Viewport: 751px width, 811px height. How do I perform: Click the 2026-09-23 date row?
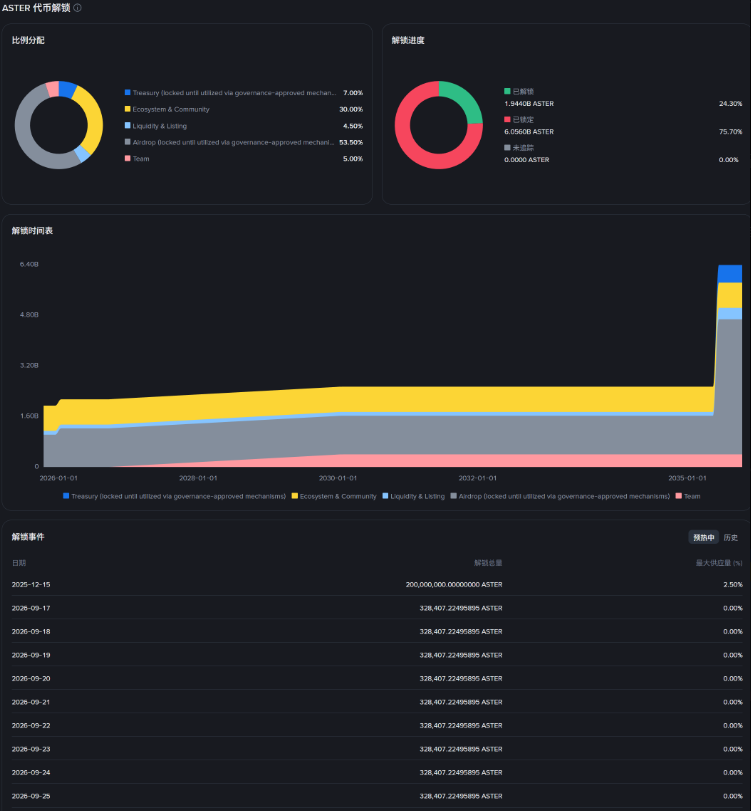(377, 749)
